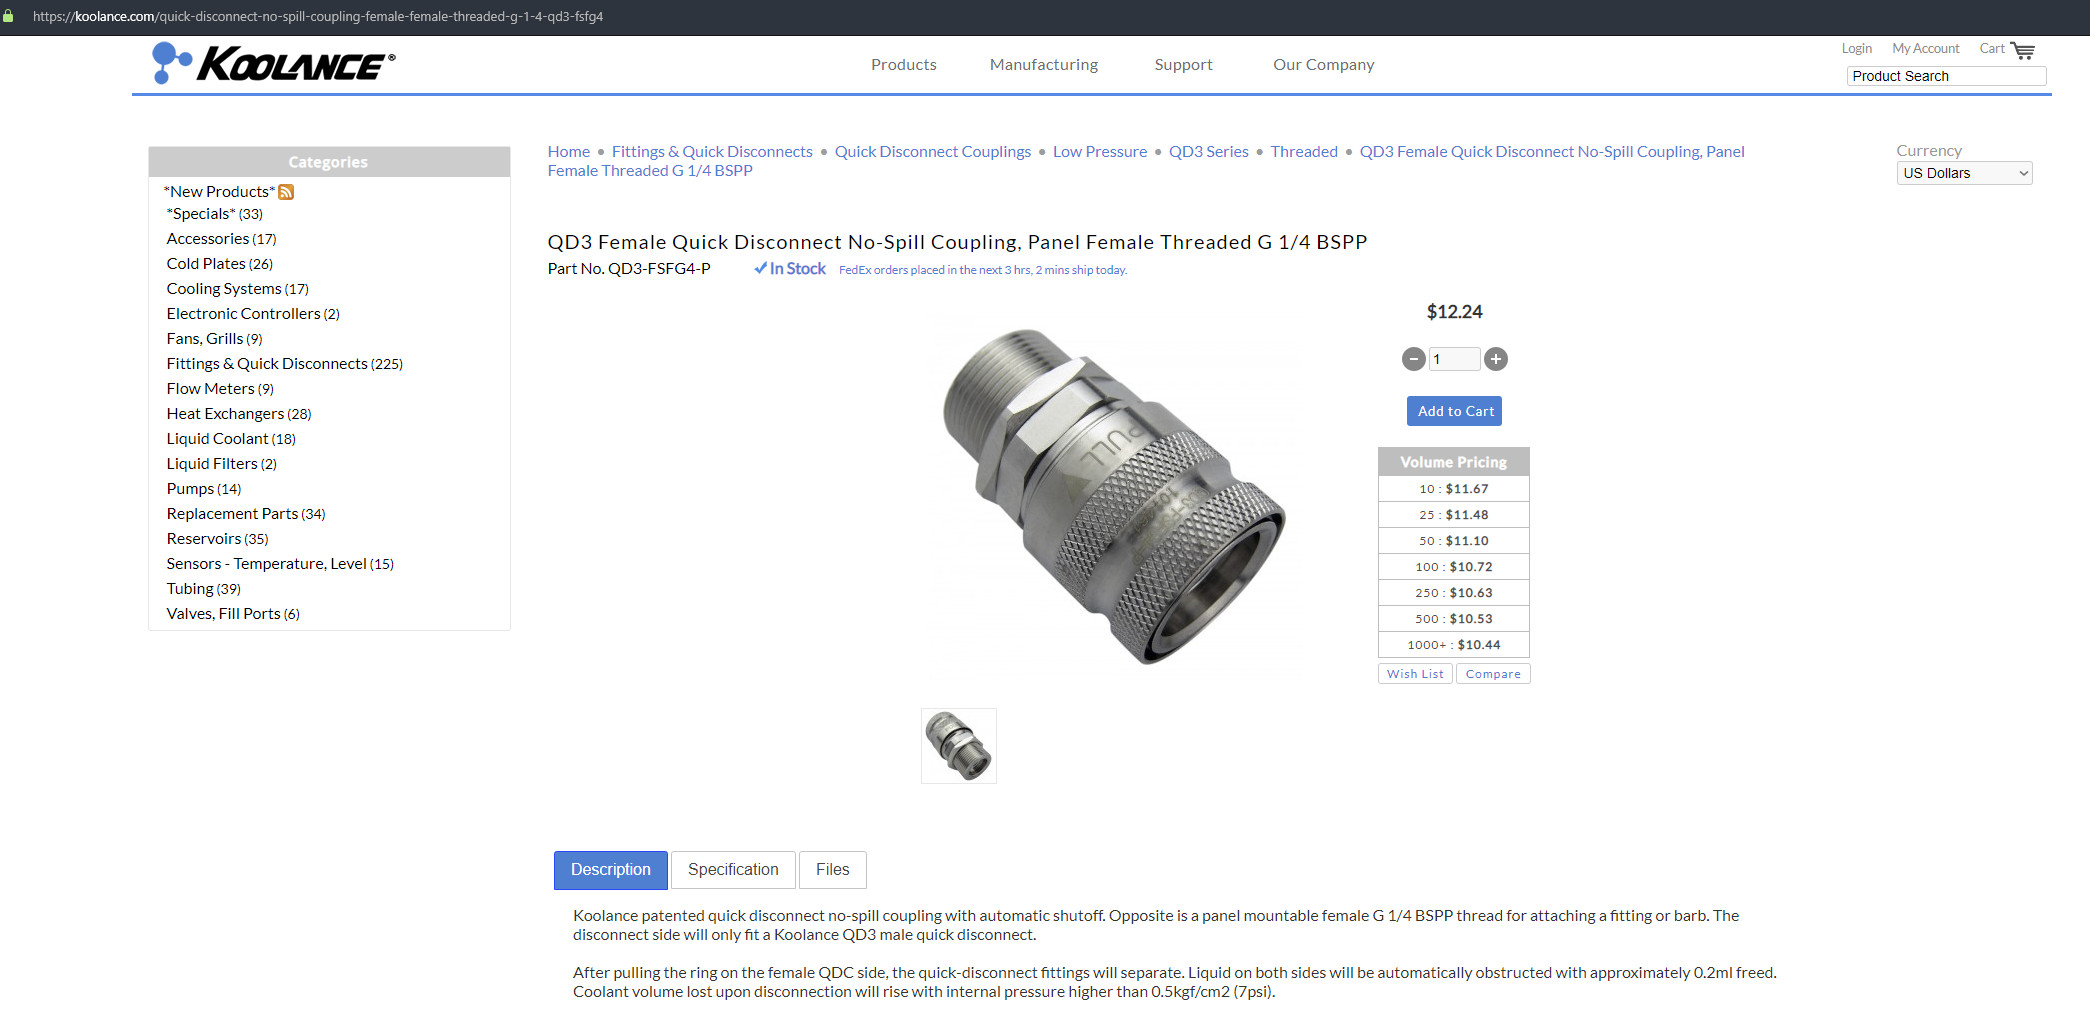Focus the Product Search field
The width and height of the screenshot is (2090, 1032).
click(x=1946, y=76)
